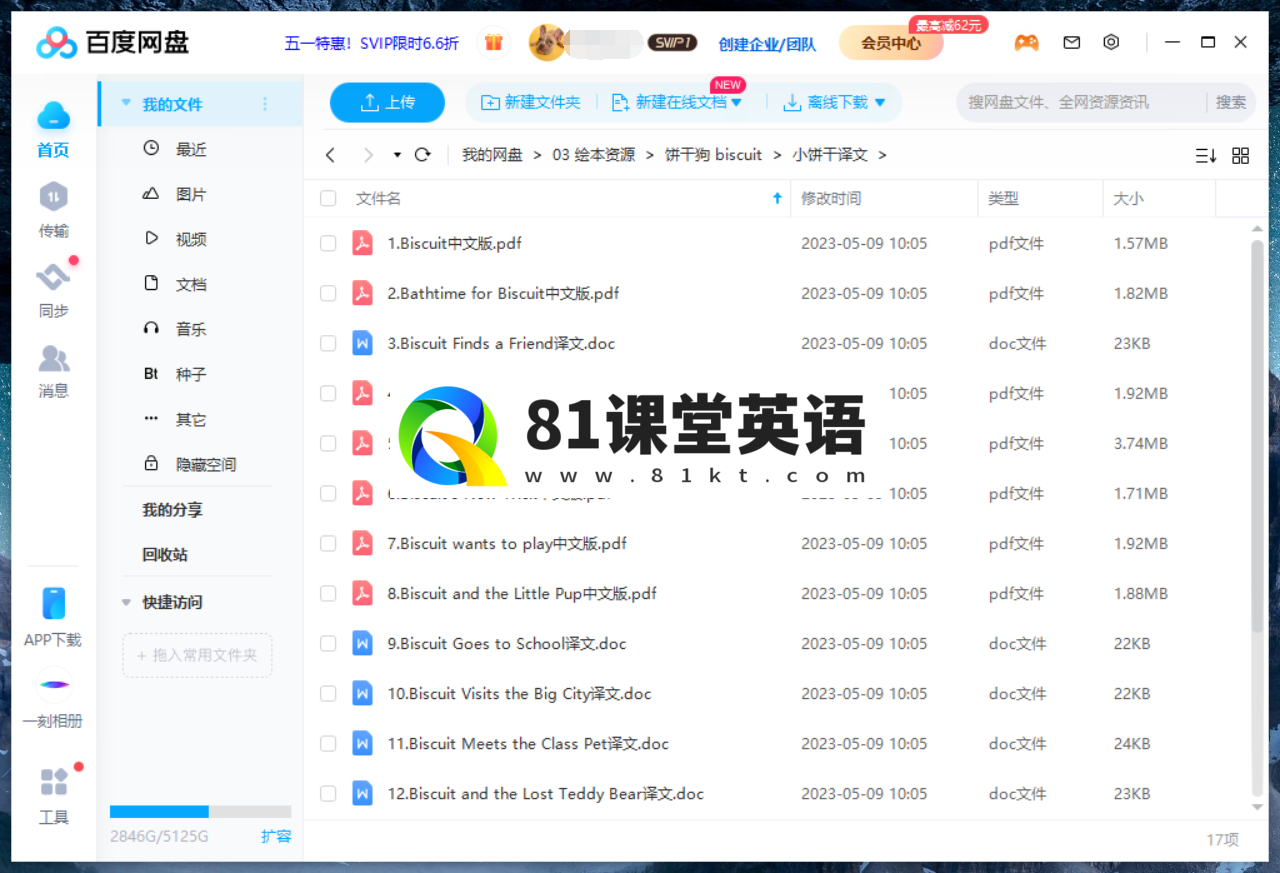This screenshot has height=873, width=1280.
Task: Expand the breadcrumb arrow after 小饼干译文
Action: coord(882,155)
